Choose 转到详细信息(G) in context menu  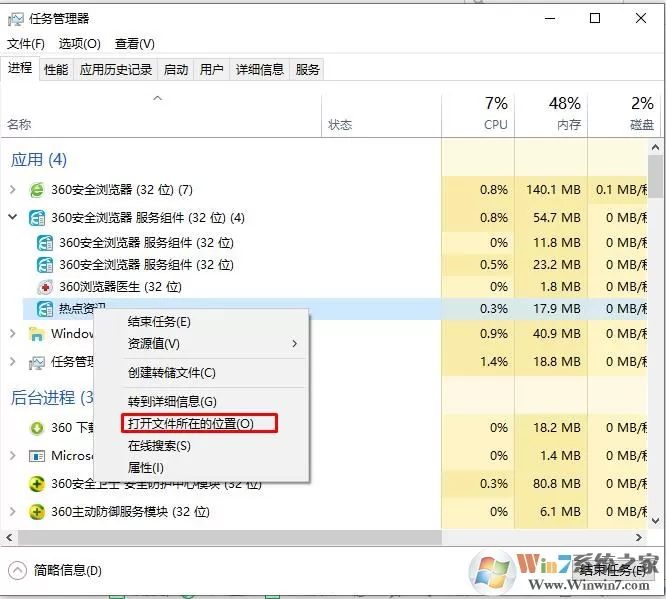172,401
